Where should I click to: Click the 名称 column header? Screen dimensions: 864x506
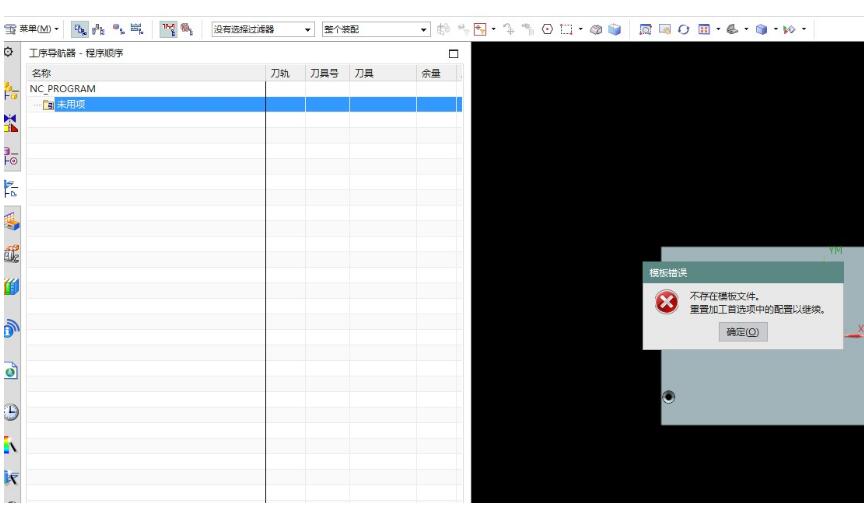42,73
